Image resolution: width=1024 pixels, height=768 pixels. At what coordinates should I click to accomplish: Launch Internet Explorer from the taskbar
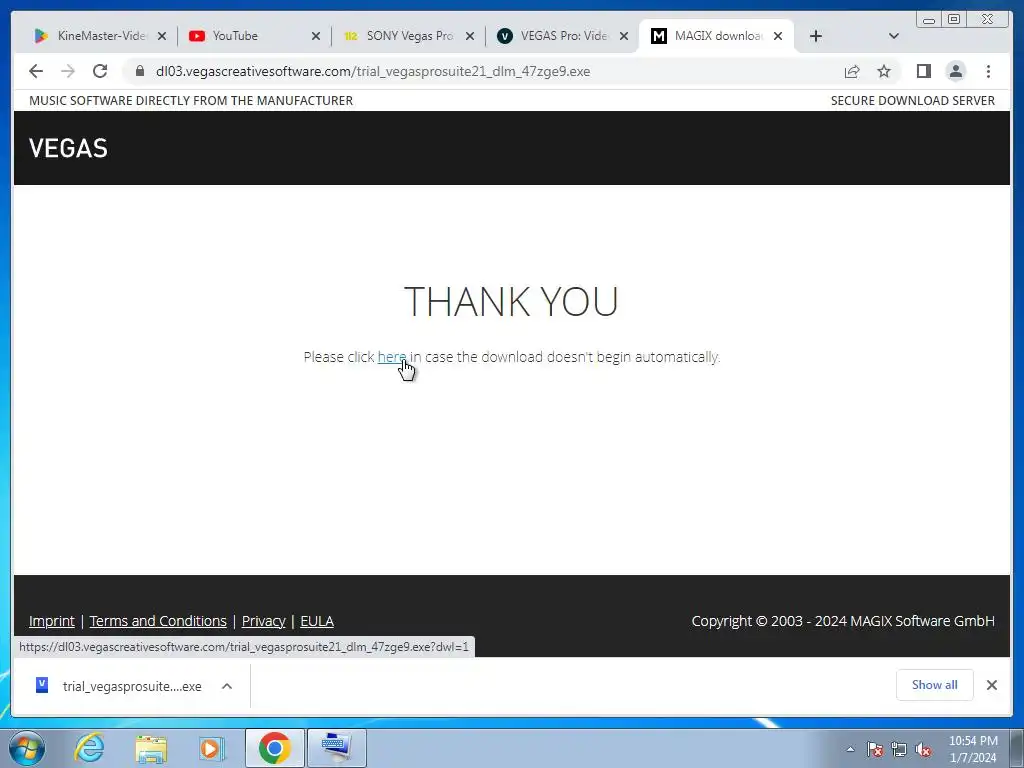(x=90, y=748)
